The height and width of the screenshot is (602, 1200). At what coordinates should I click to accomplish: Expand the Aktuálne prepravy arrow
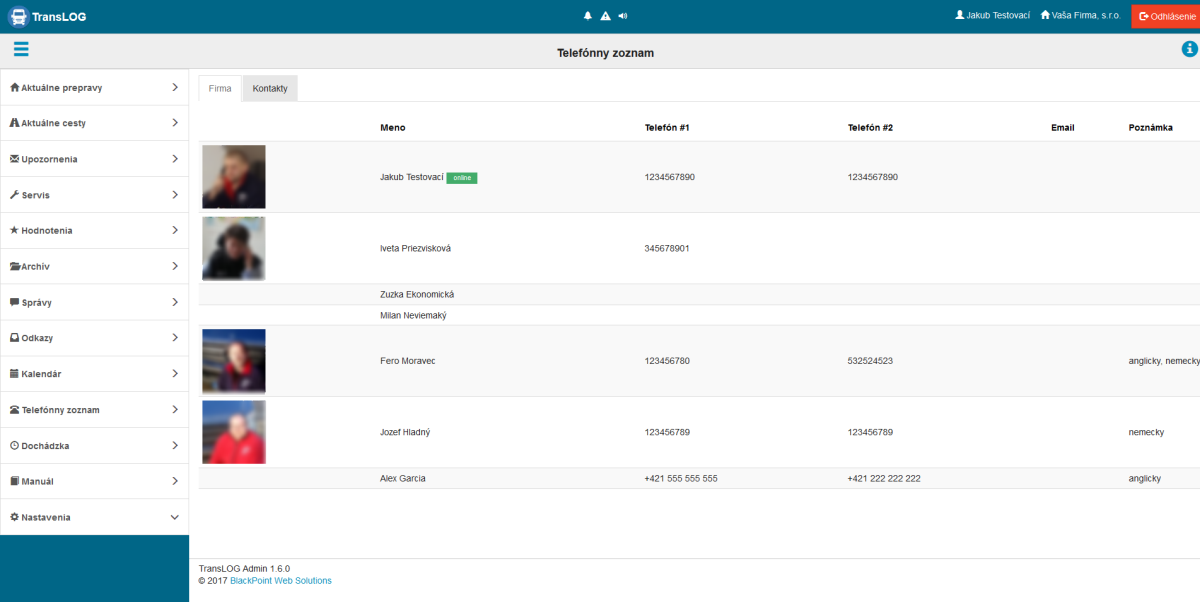174,87
